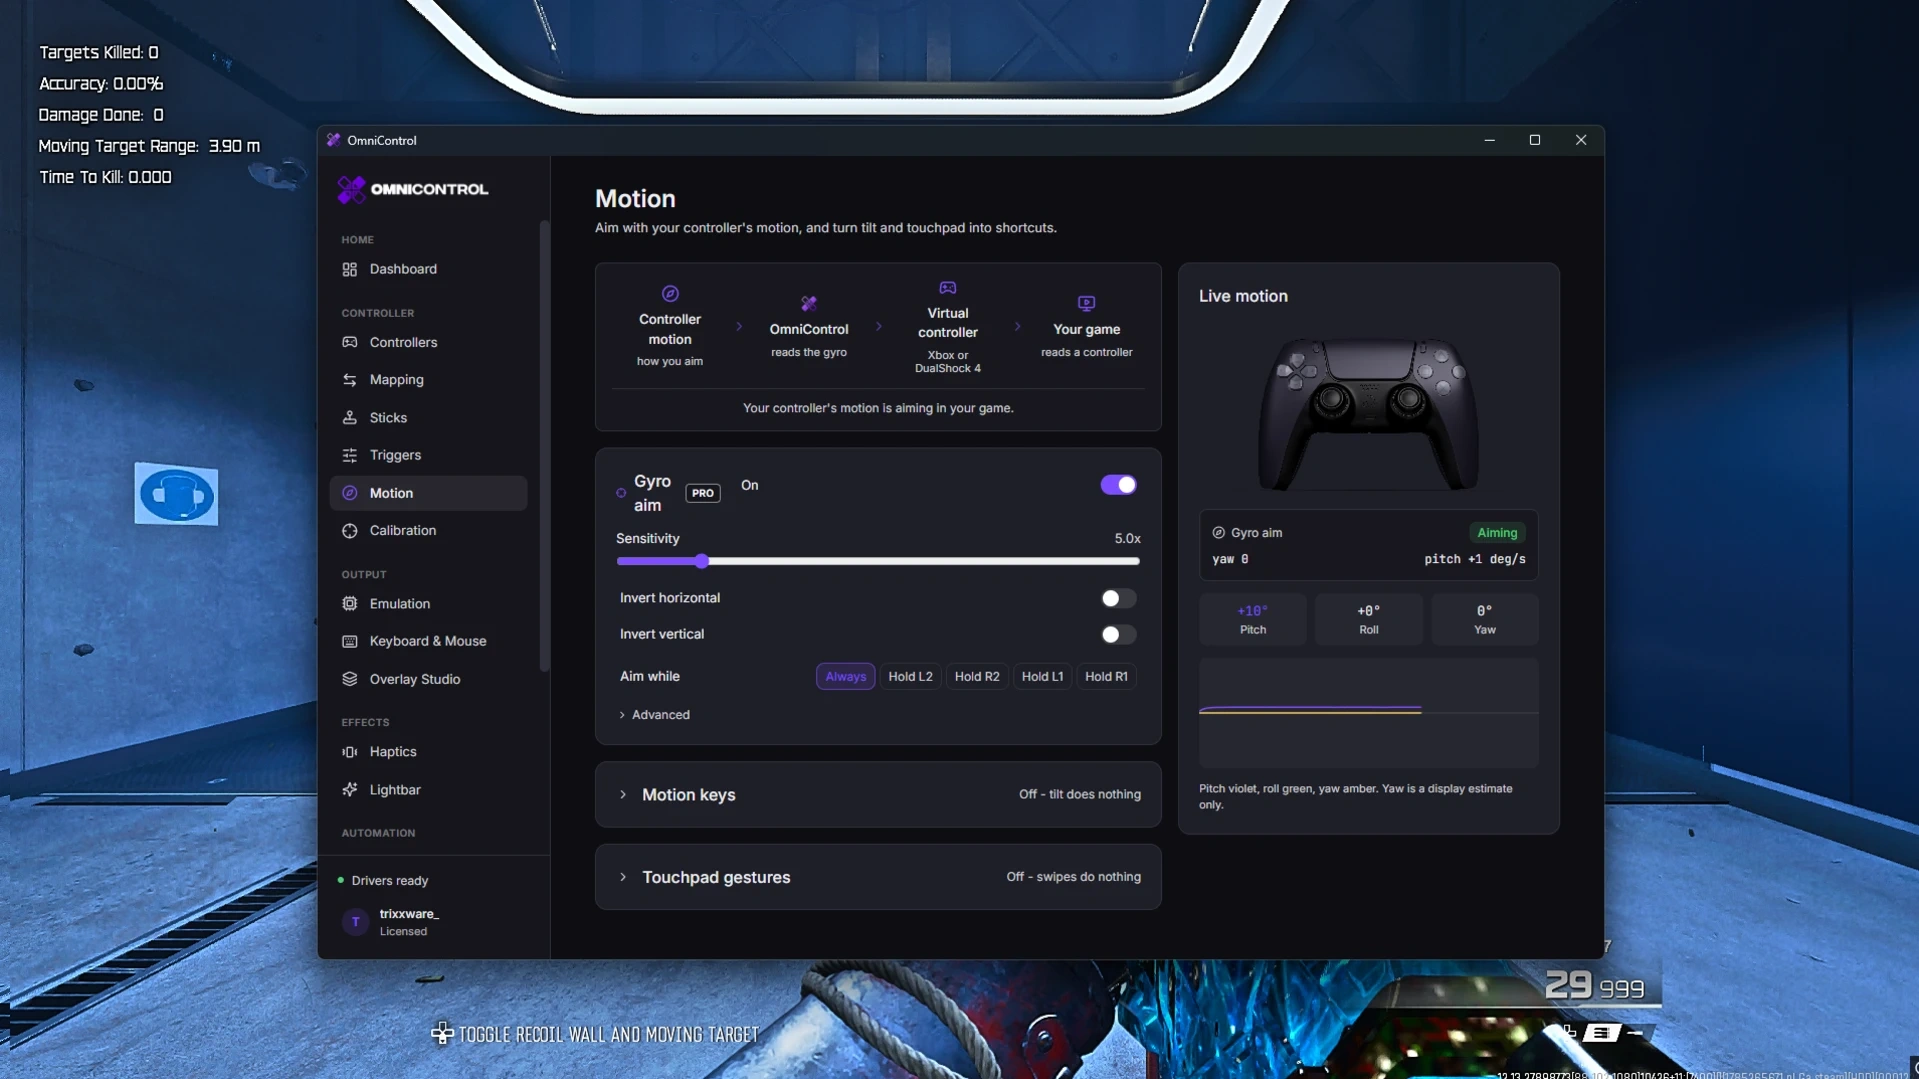Click the Your game monitor icon
1919x1079 pixels.
[1086, 303]
